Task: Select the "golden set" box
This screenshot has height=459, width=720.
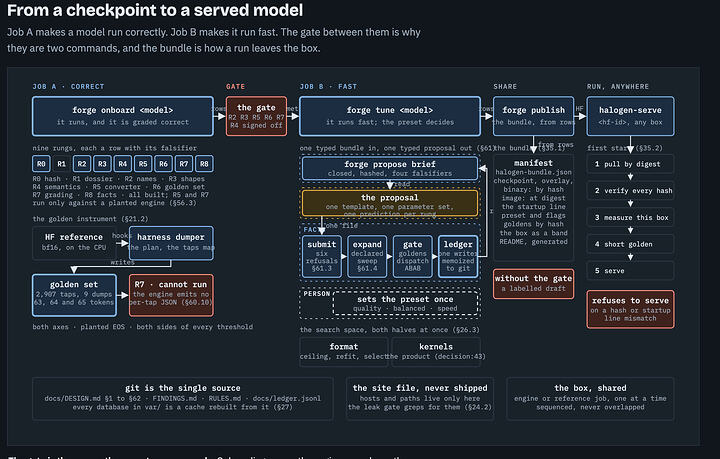Action: pyautogui.click(x=74, y=295)
